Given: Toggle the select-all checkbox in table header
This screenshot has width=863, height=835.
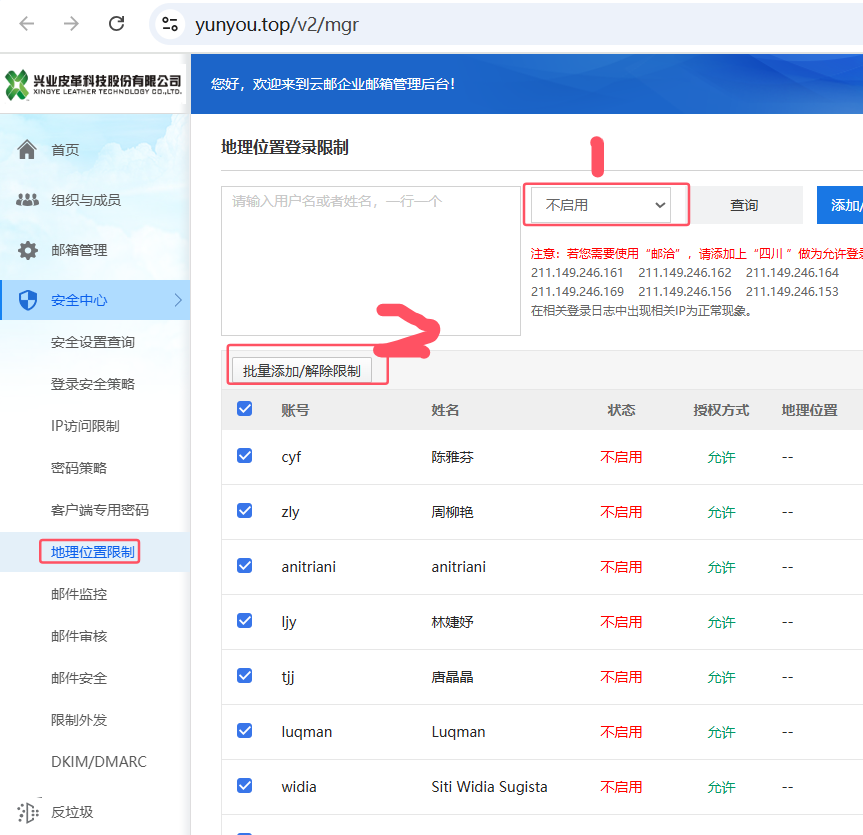Looking at the screenshot, I should tap(245, 409).
